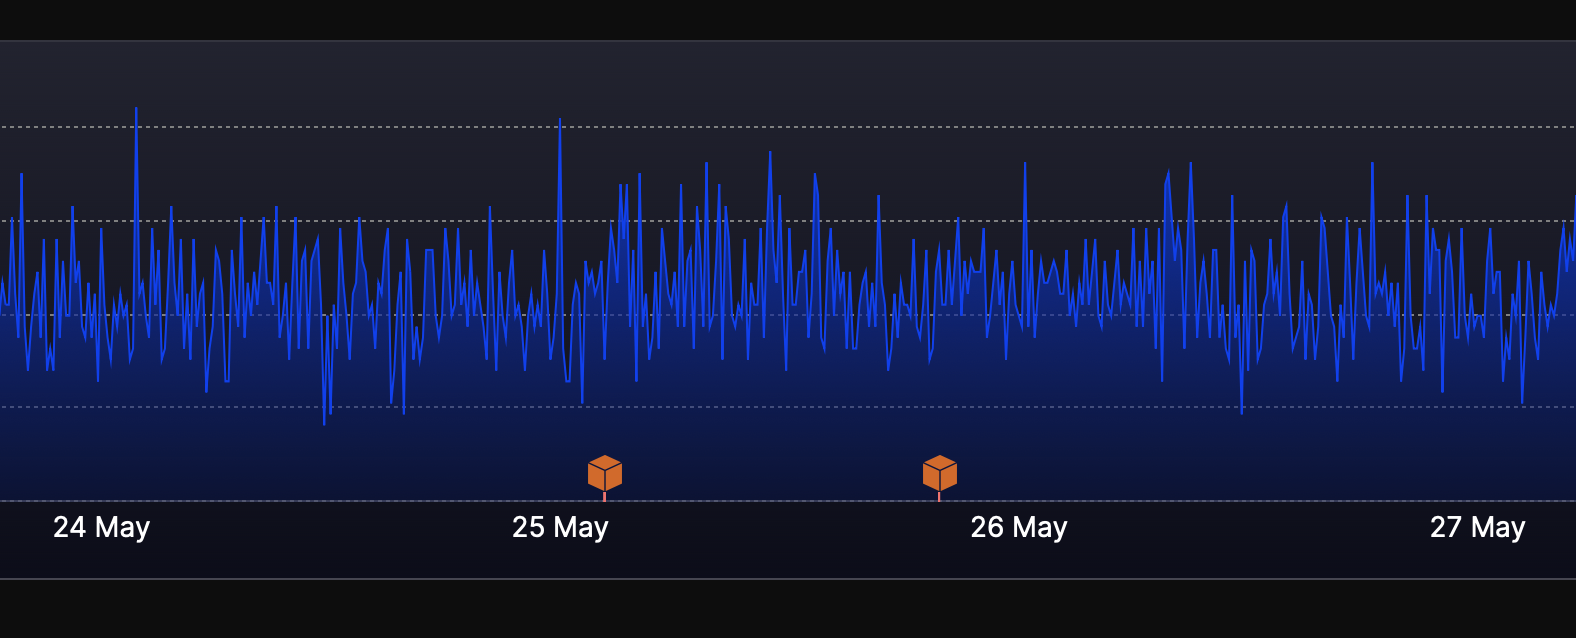Click the 25 May date label
This screenshot has height=638, width=1576.
[x=560, y=527]
